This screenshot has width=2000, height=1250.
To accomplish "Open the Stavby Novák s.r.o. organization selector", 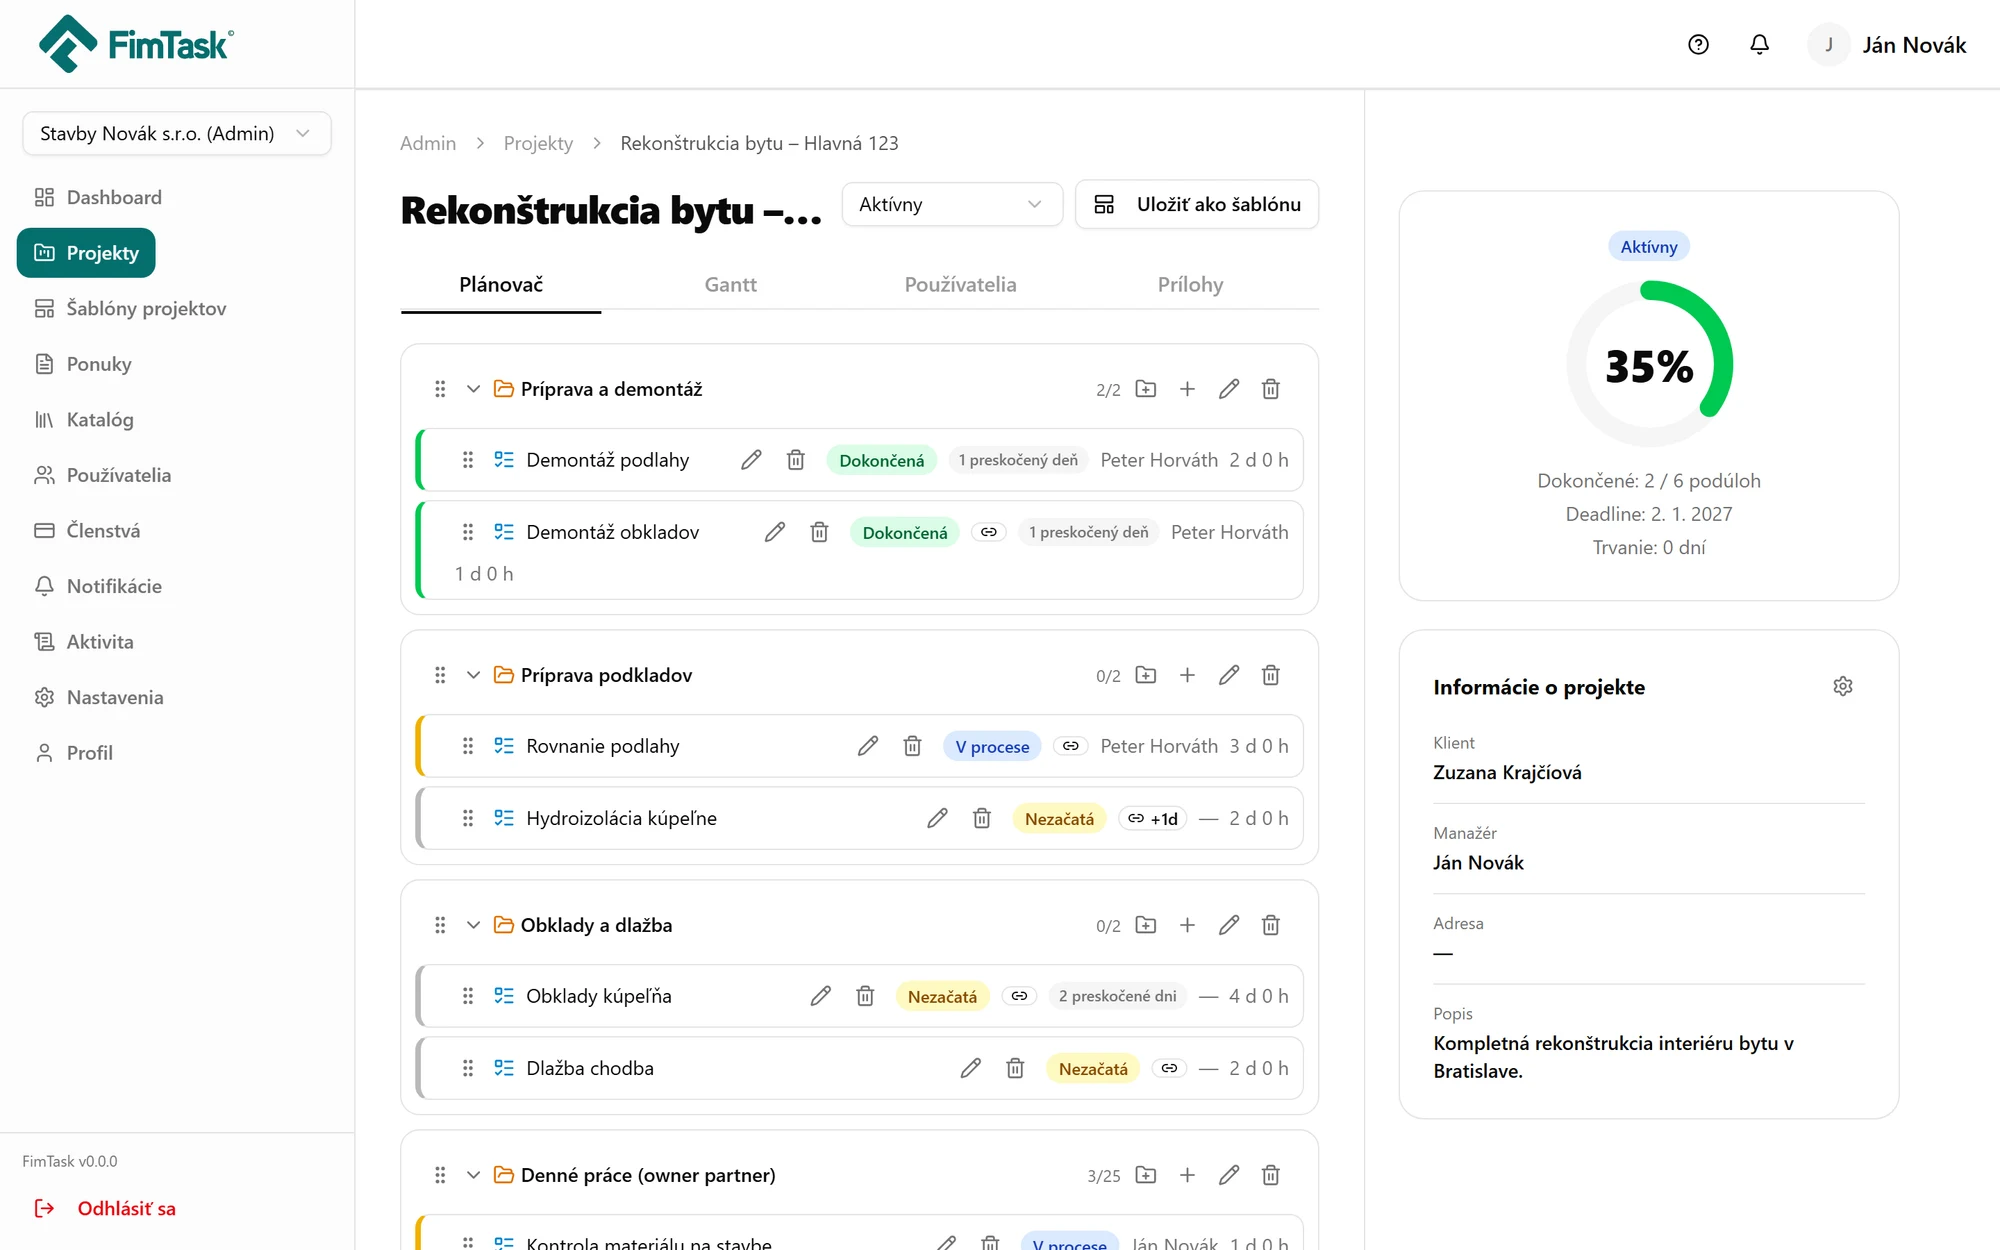I will point(177,133).
